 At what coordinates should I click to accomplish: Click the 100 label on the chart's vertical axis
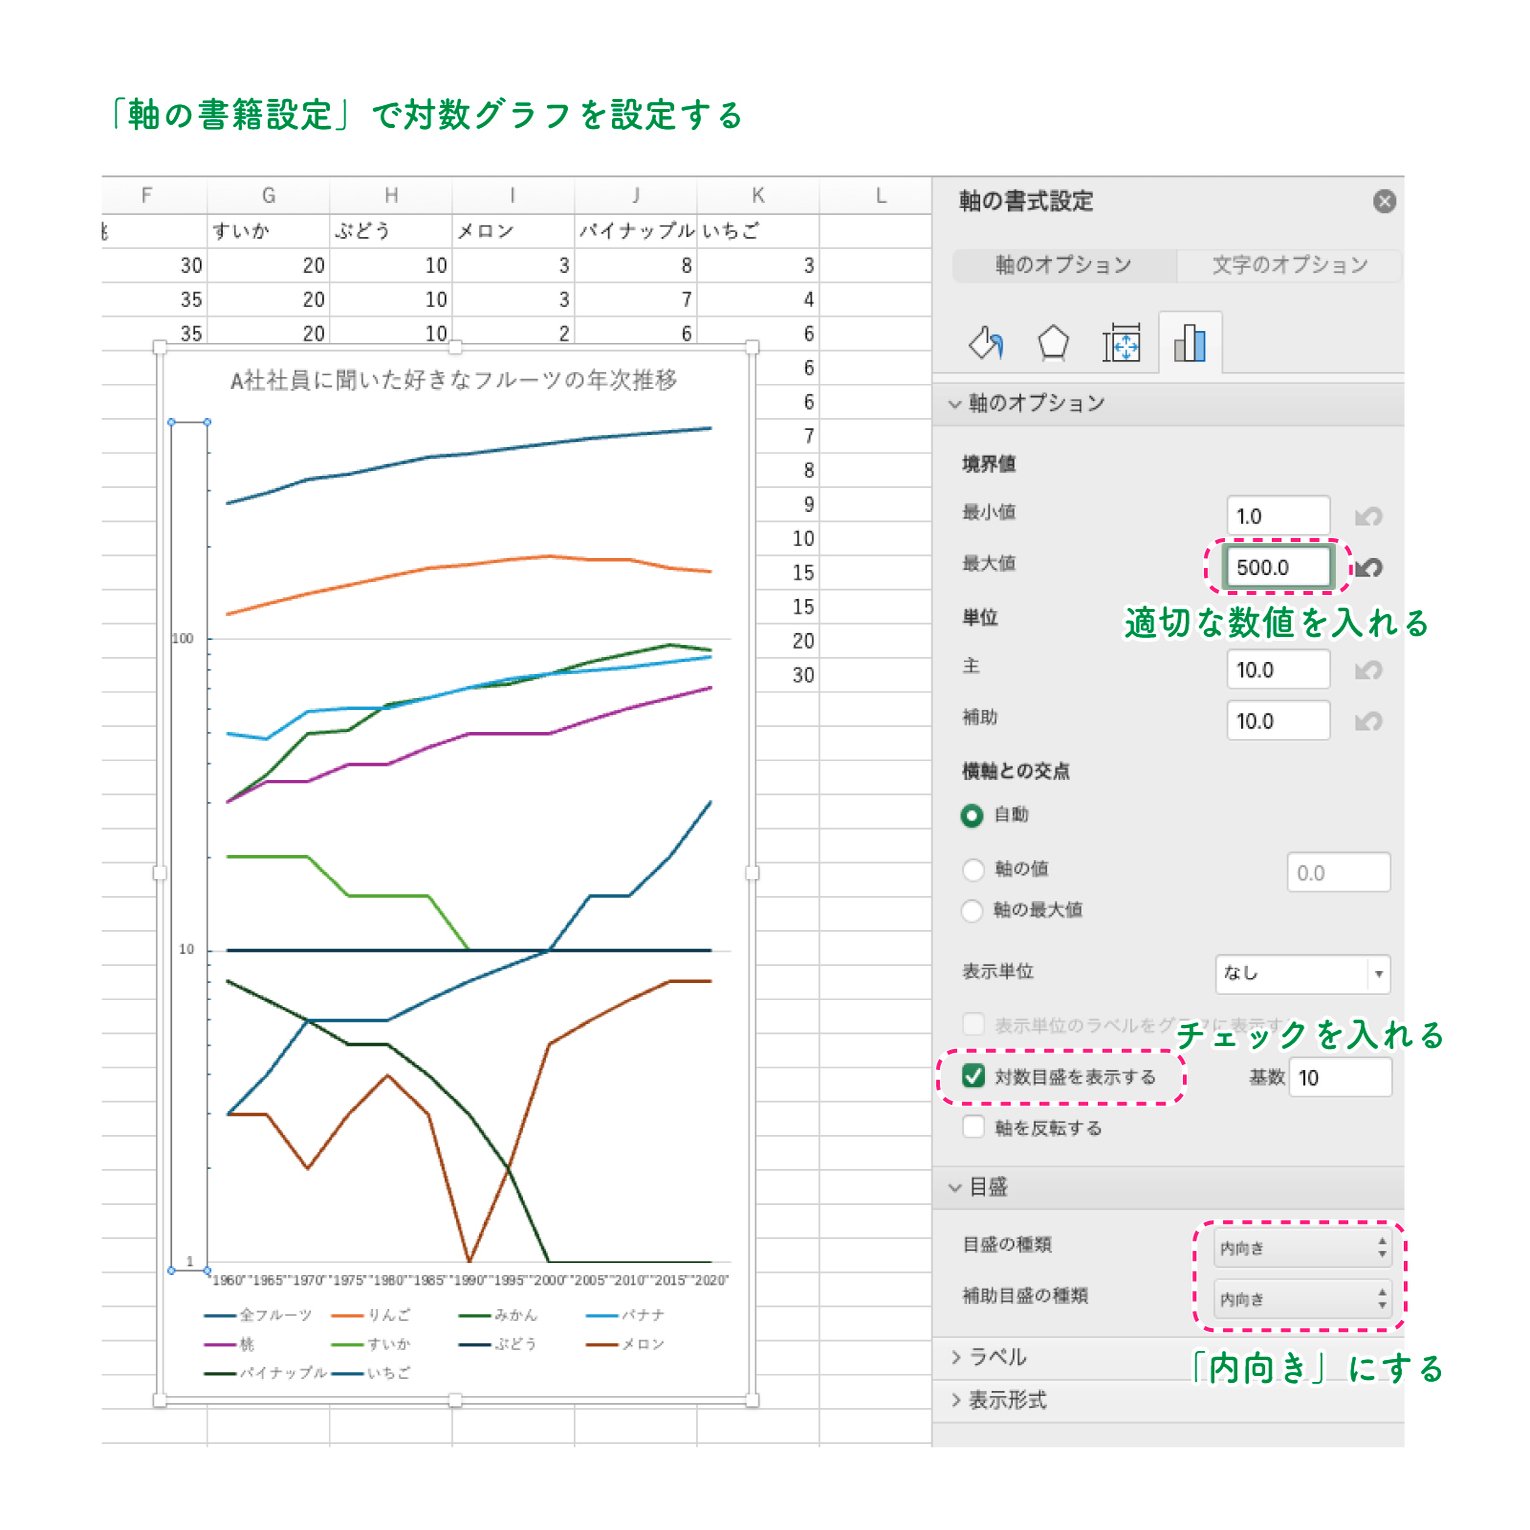coord(183,639)
